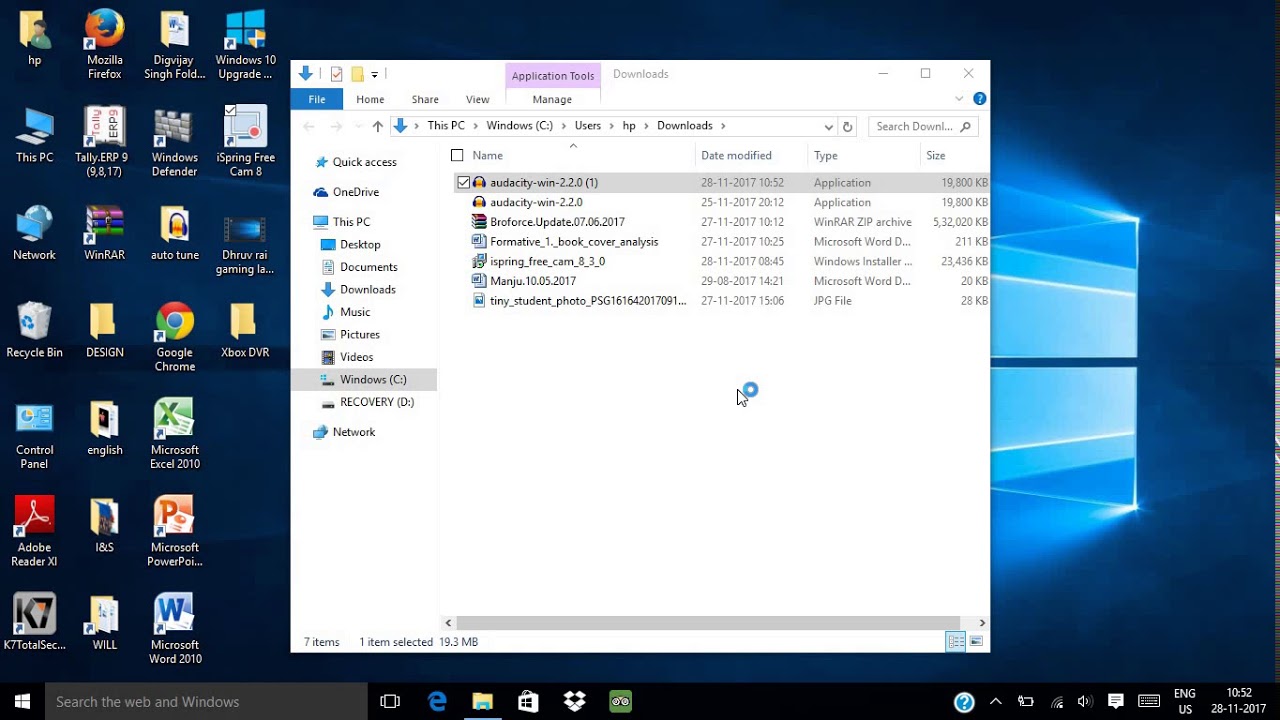The image size is (1280, 720).
Task: Customize Quick Access Toolbar dropdown
Action: [x=374, y=74]
